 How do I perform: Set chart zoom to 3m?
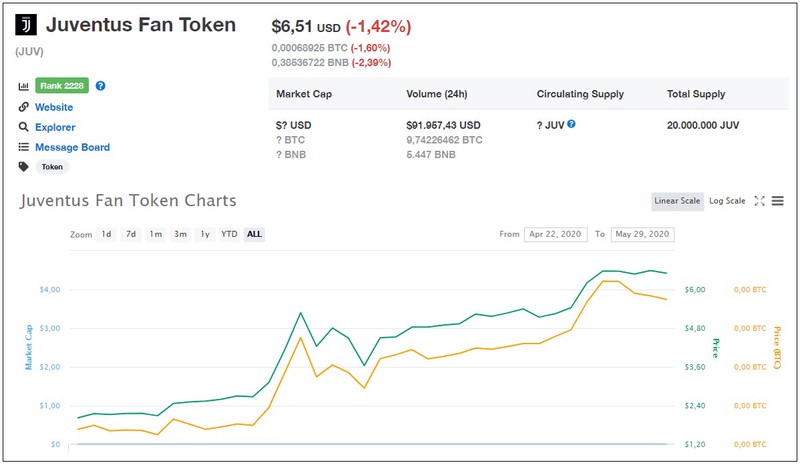pyautogui.click(x=180, y=234)
